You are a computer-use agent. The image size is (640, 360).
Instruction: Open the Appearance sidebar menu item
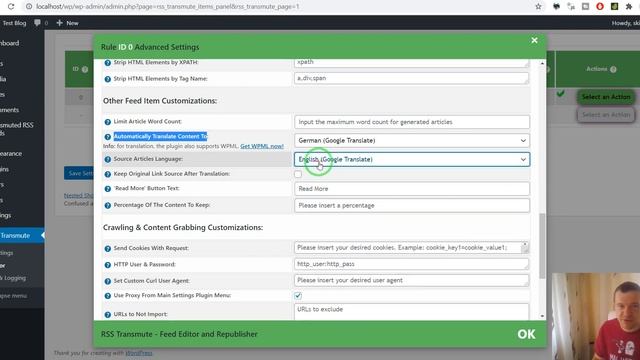pyautogui.click(x=11, y=153)
